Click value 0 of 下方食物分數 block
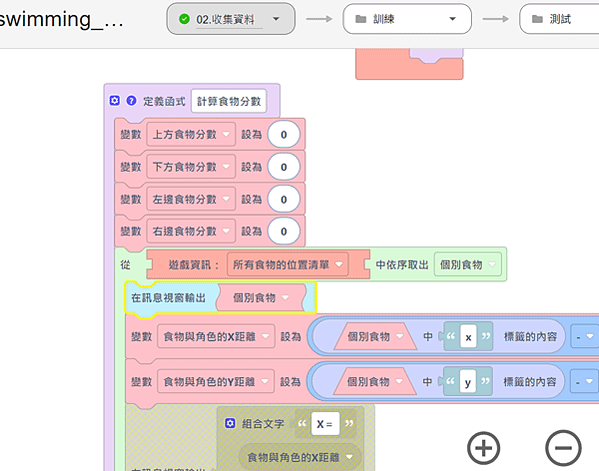This screenshot has width=599, height=471. [283, 167]
